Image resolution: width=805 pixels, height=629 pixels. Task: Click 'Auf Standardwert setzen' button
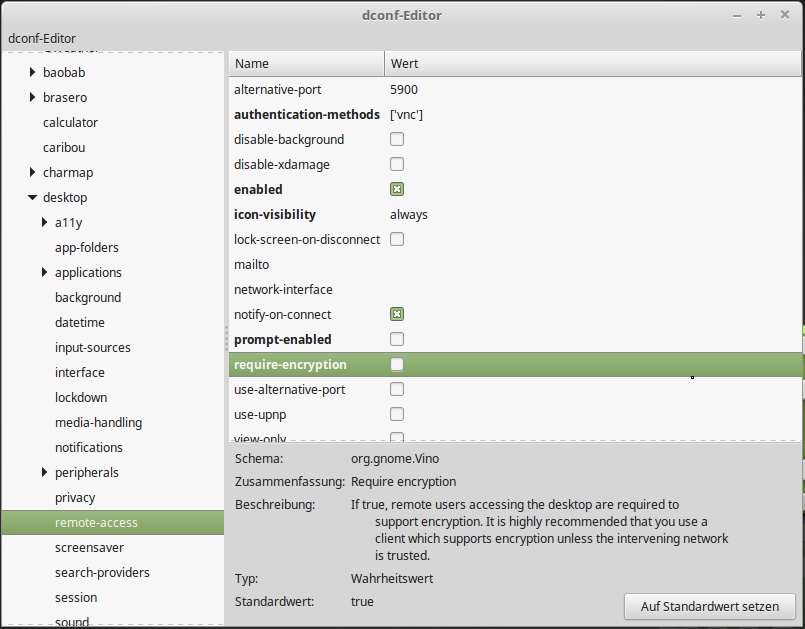[709, 606]
